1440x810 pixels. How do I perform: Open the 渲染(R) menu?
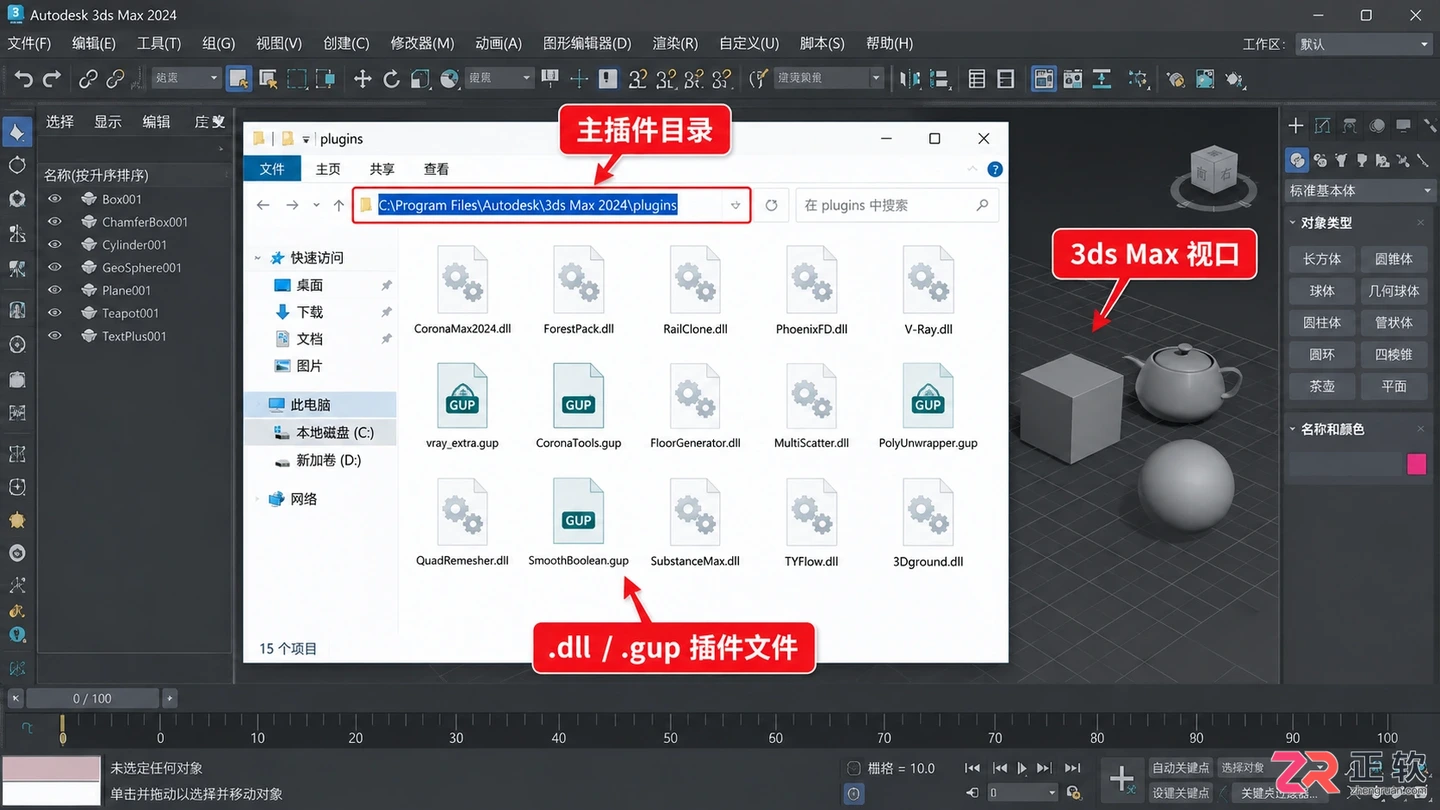(675, 43)
